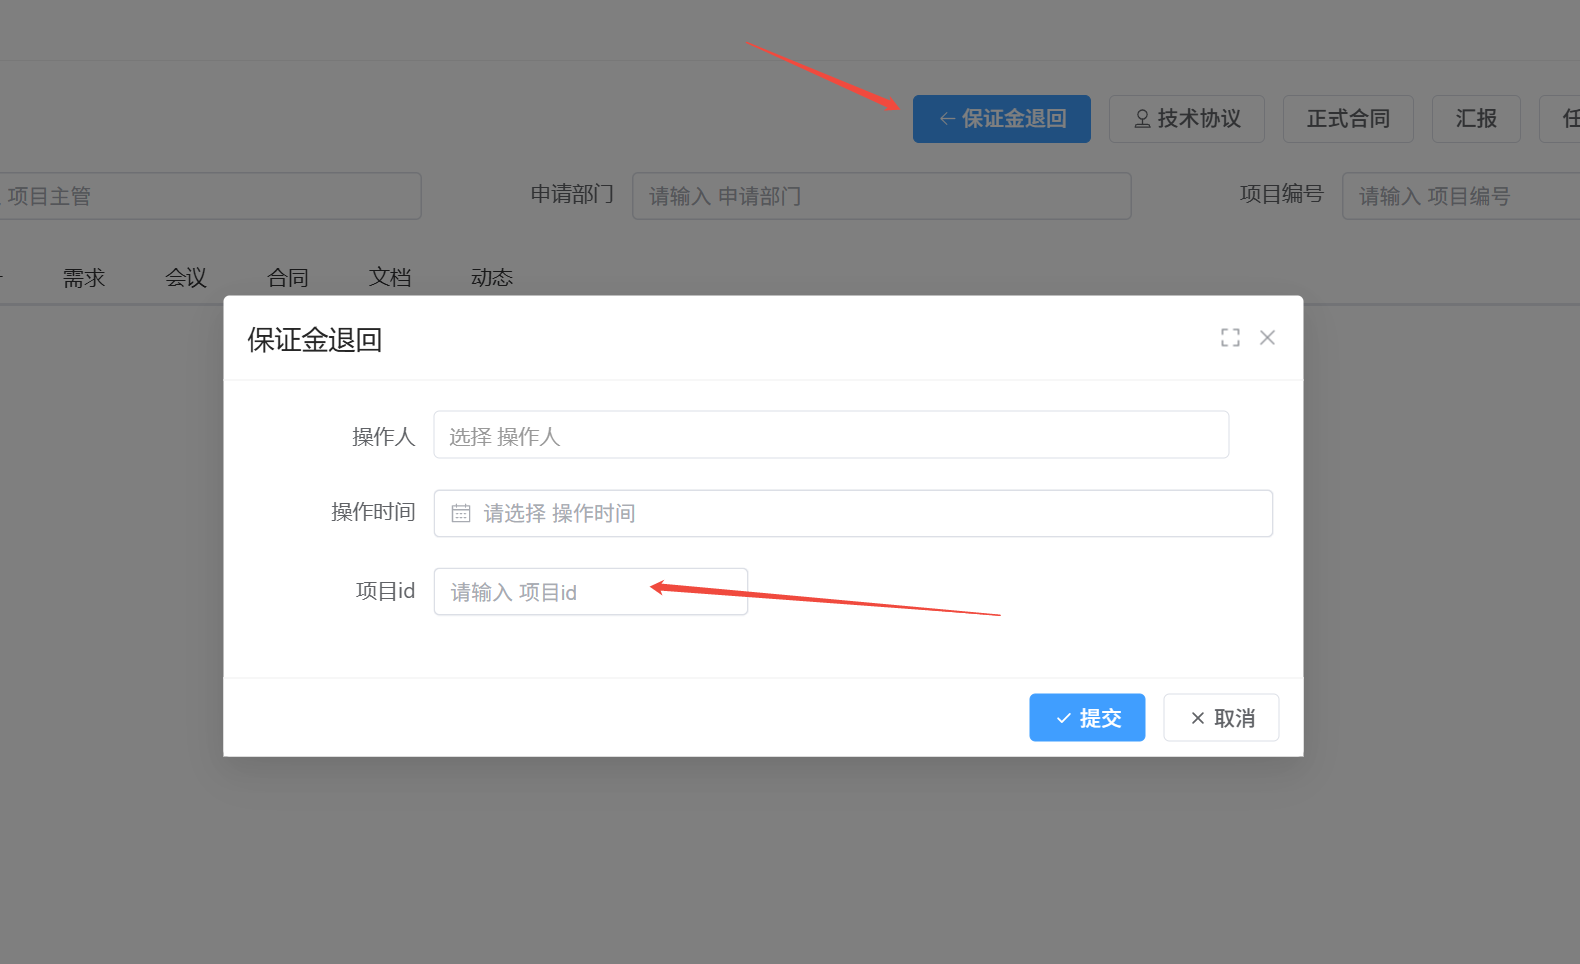Open the 技术协议 button

point(1186,119)
